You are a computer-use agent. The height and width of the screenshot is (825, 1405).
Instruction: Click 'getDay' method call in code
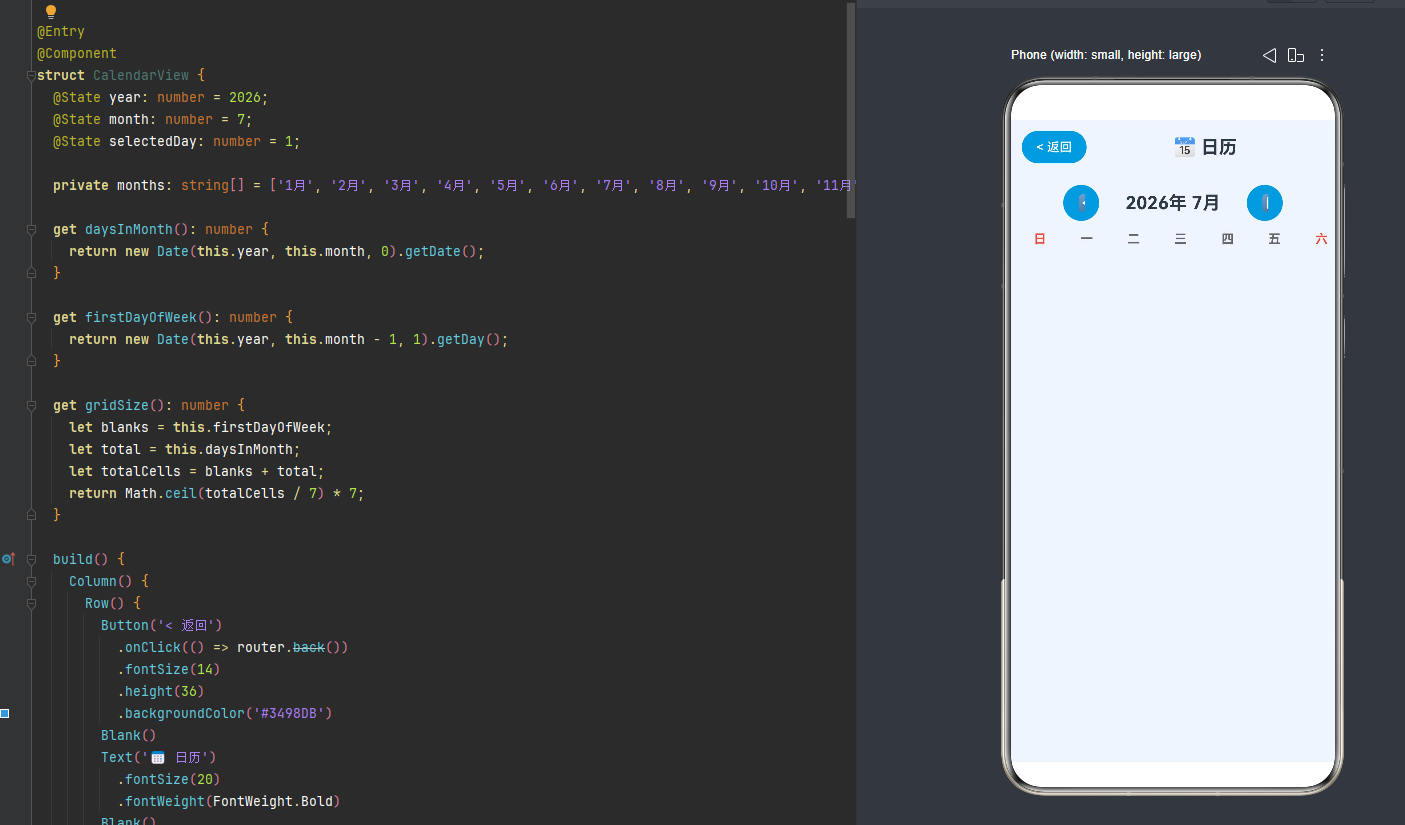pyautogui.click(x=461, y=339)
